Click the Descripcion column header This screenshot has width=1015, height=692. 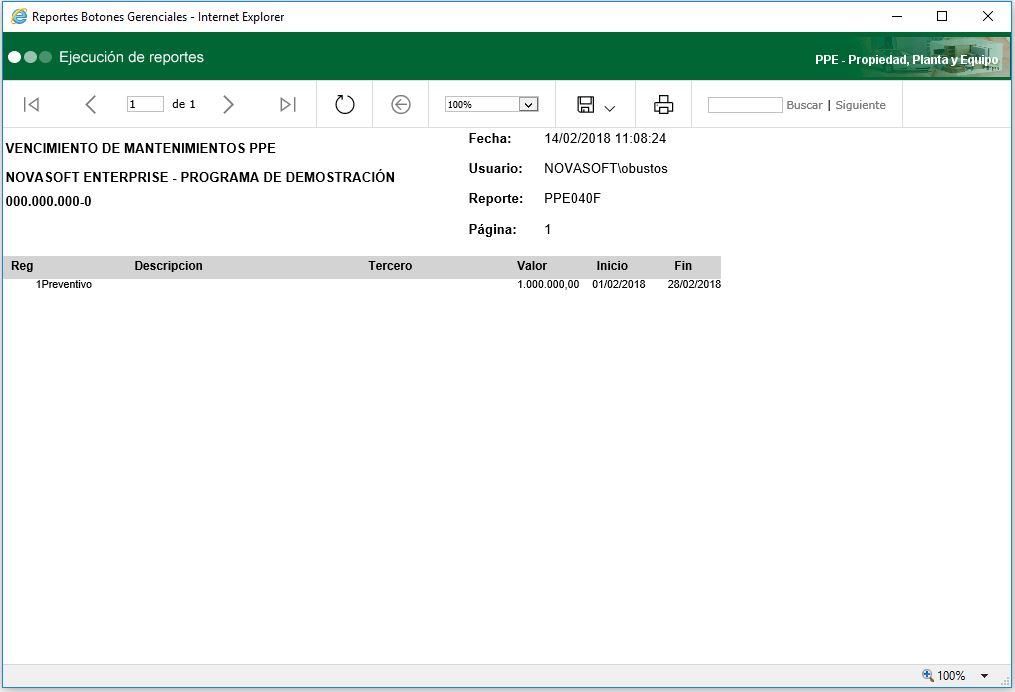pos(168,266)
